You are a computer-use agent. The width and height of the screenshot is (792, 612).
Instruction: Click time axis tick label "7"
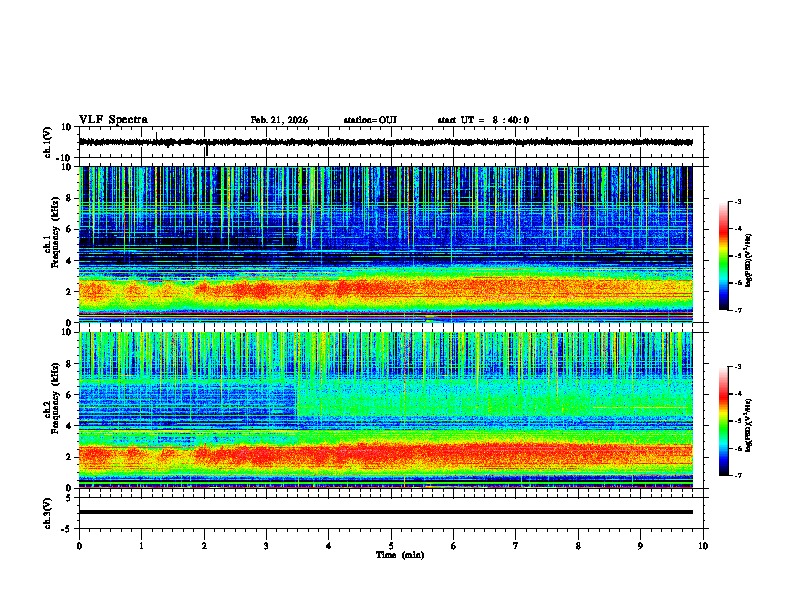click(x=516, y=546)
